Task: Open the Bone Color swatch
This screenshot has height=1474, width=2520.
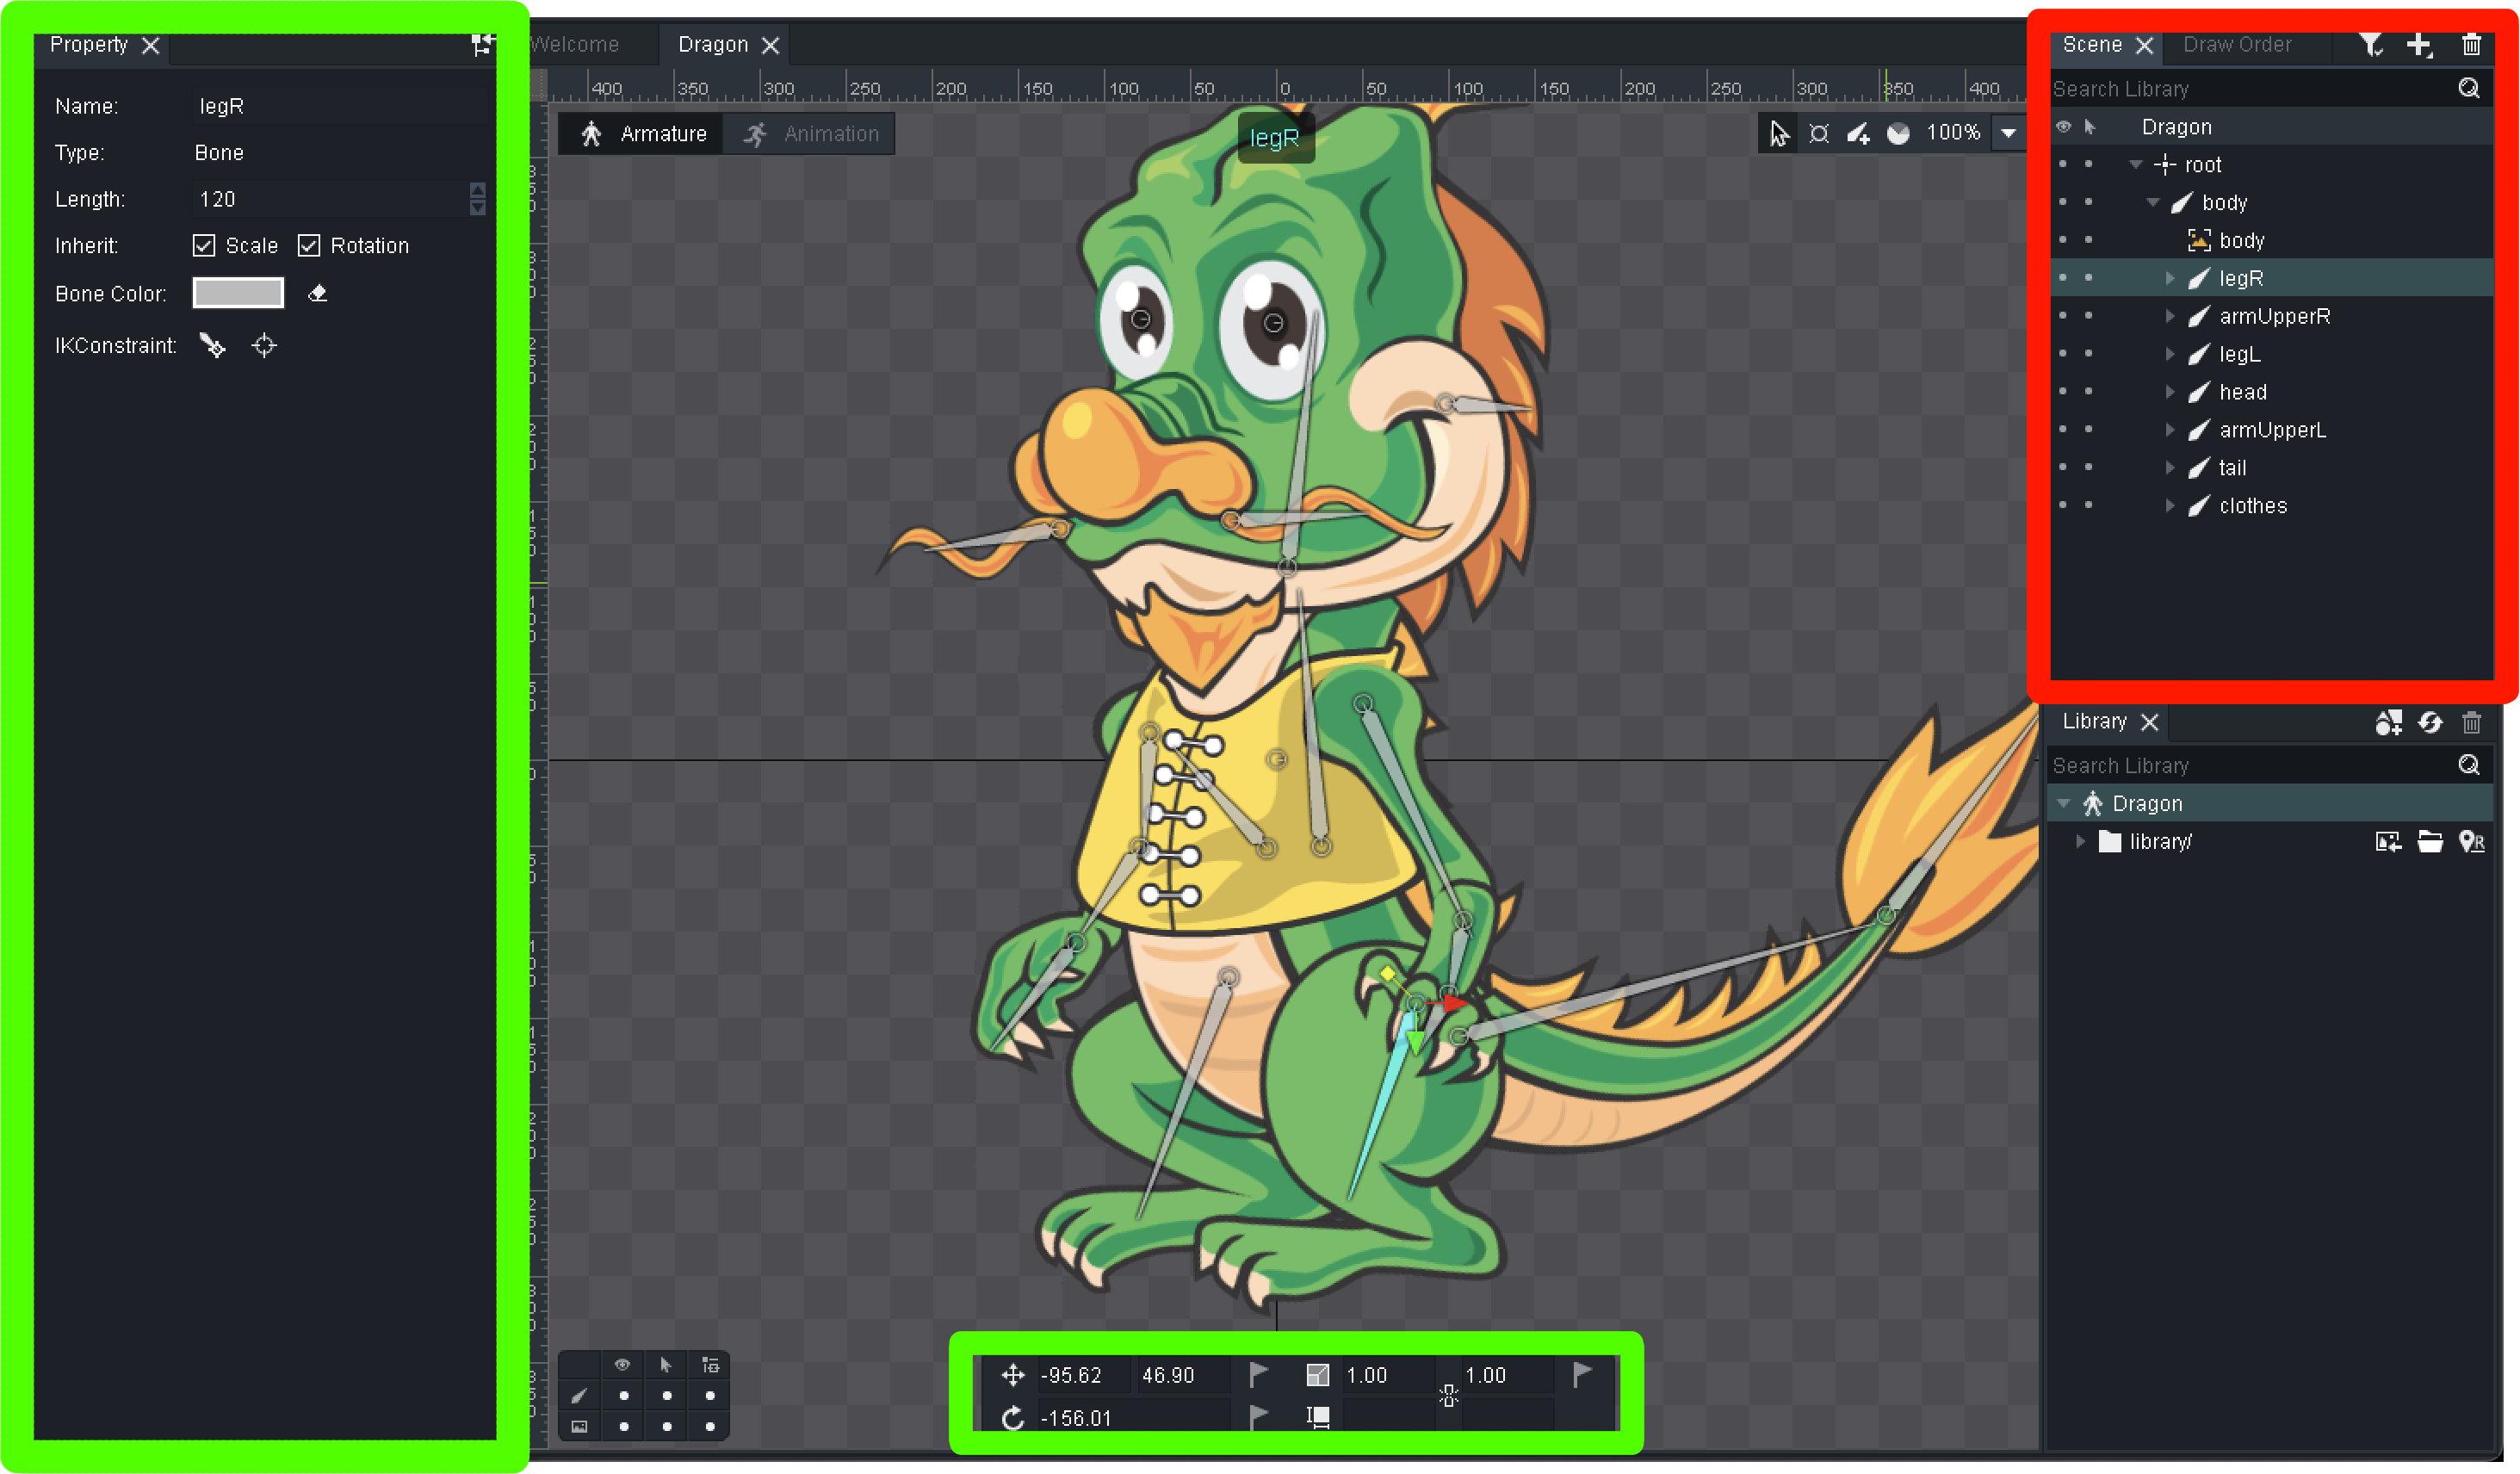Action: (238, 293)
